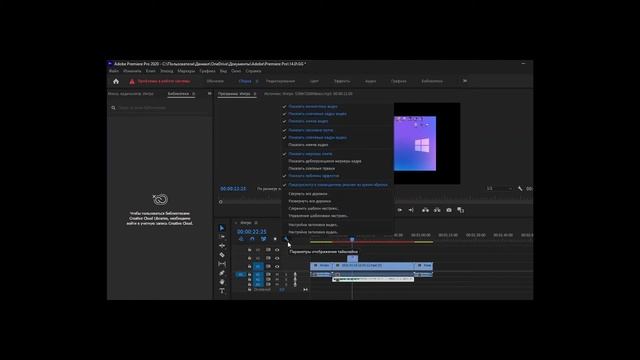This screenshot has height=360, width=640.
Task: Select the Ripple Edit tool
Action: (x=222, y=246)
